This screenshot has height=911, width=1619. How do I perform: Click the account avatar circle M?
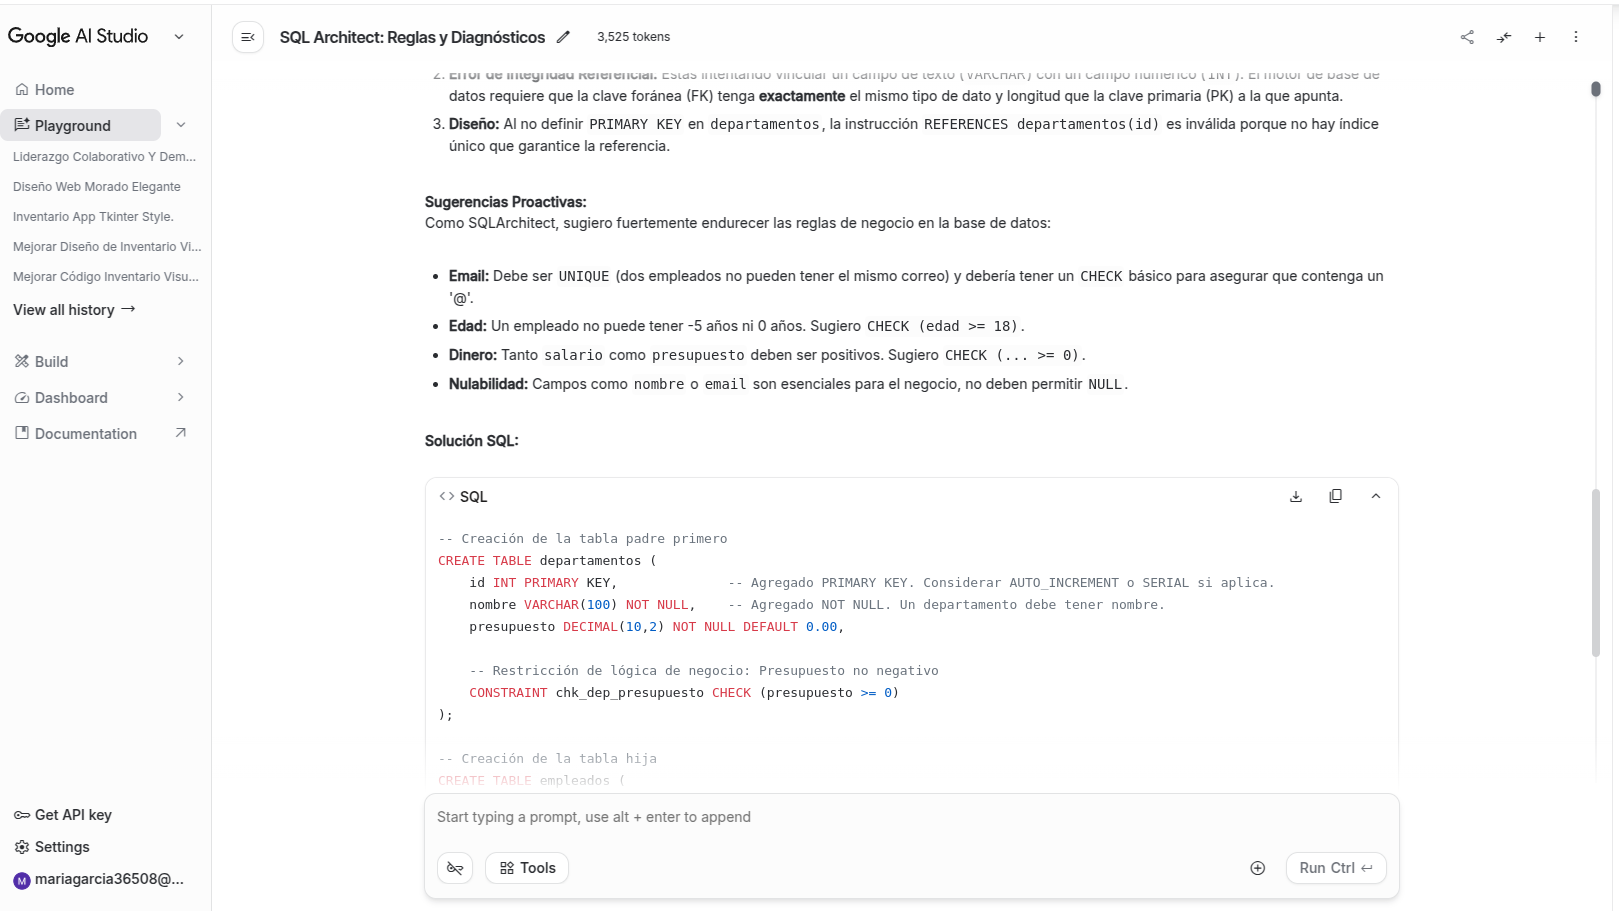coord(22,881)
